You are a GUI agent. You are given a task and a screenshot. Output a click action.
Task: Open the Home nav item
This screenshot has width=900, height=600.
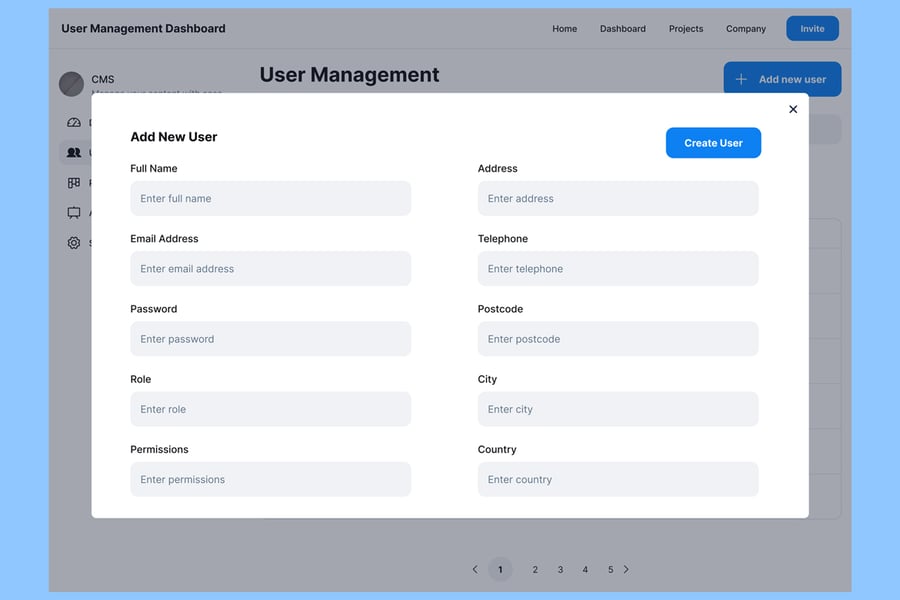[x=564, y=29]
